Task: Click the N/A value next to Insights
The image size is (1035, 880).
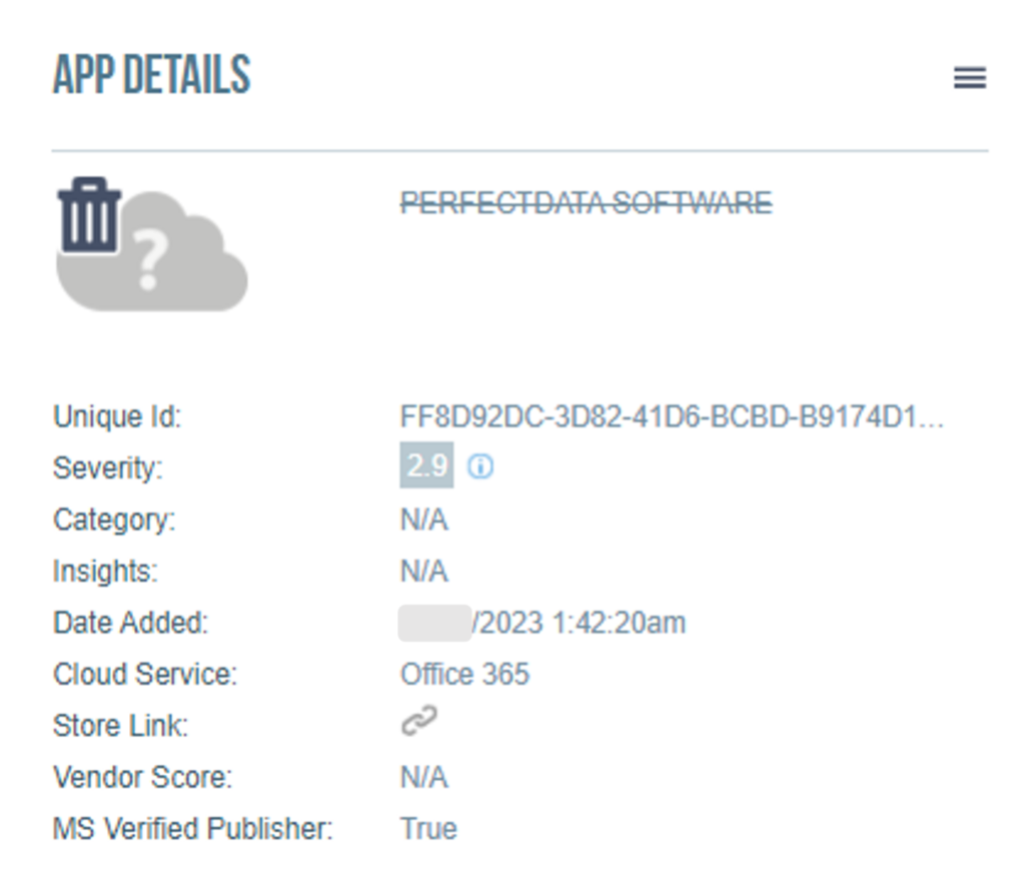Action: 424,572
